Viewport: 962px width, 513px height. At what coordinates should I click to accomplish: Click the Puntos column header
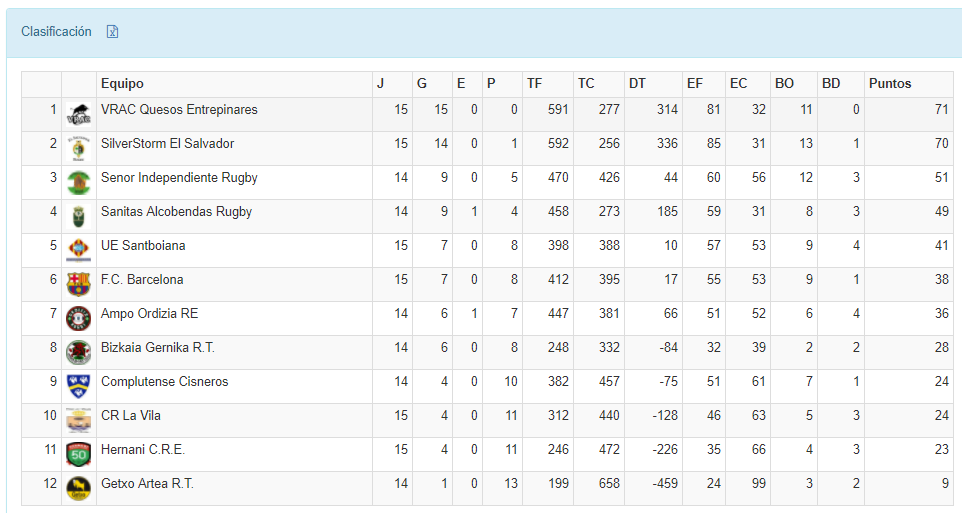pyautogui.click(x=890, y=84)
